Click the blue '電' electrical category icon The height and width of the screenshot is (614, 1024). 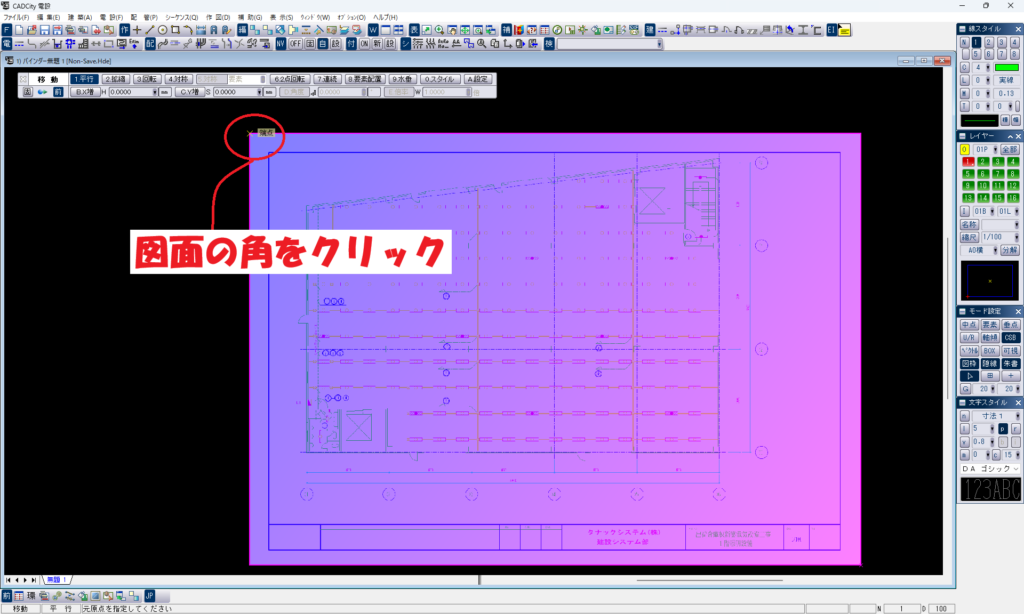point(7,44)
